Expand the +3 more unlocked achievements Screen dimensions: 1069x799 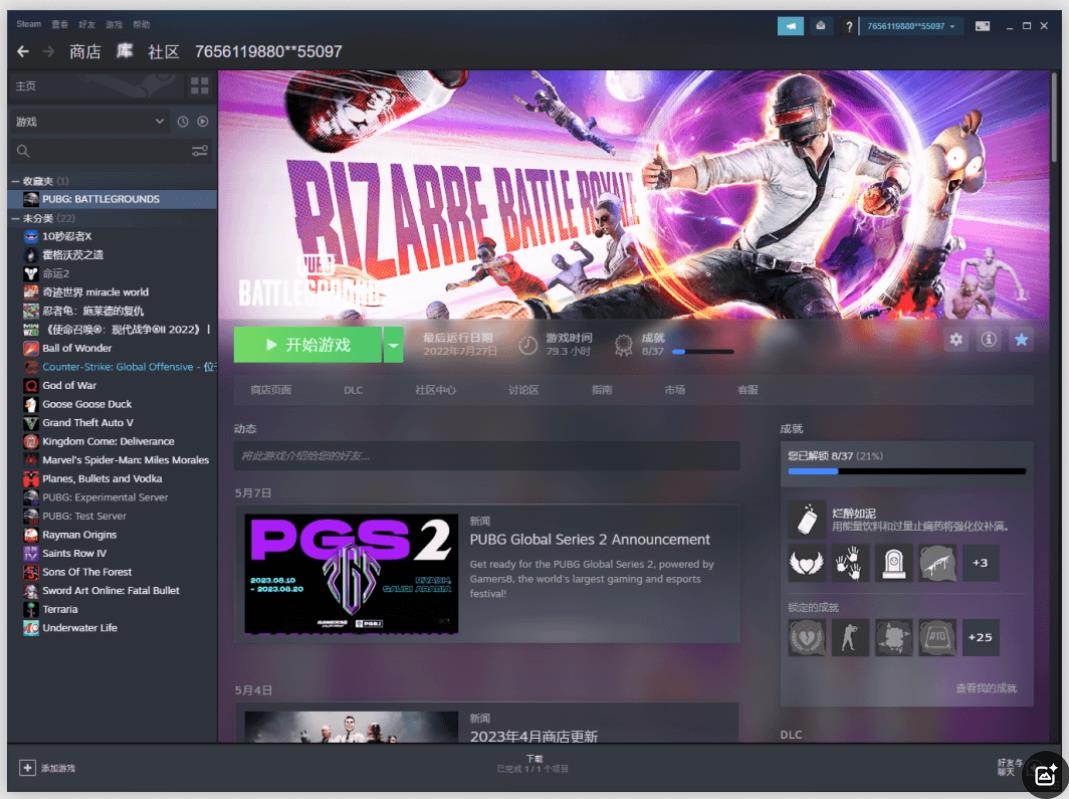point(980,563)
